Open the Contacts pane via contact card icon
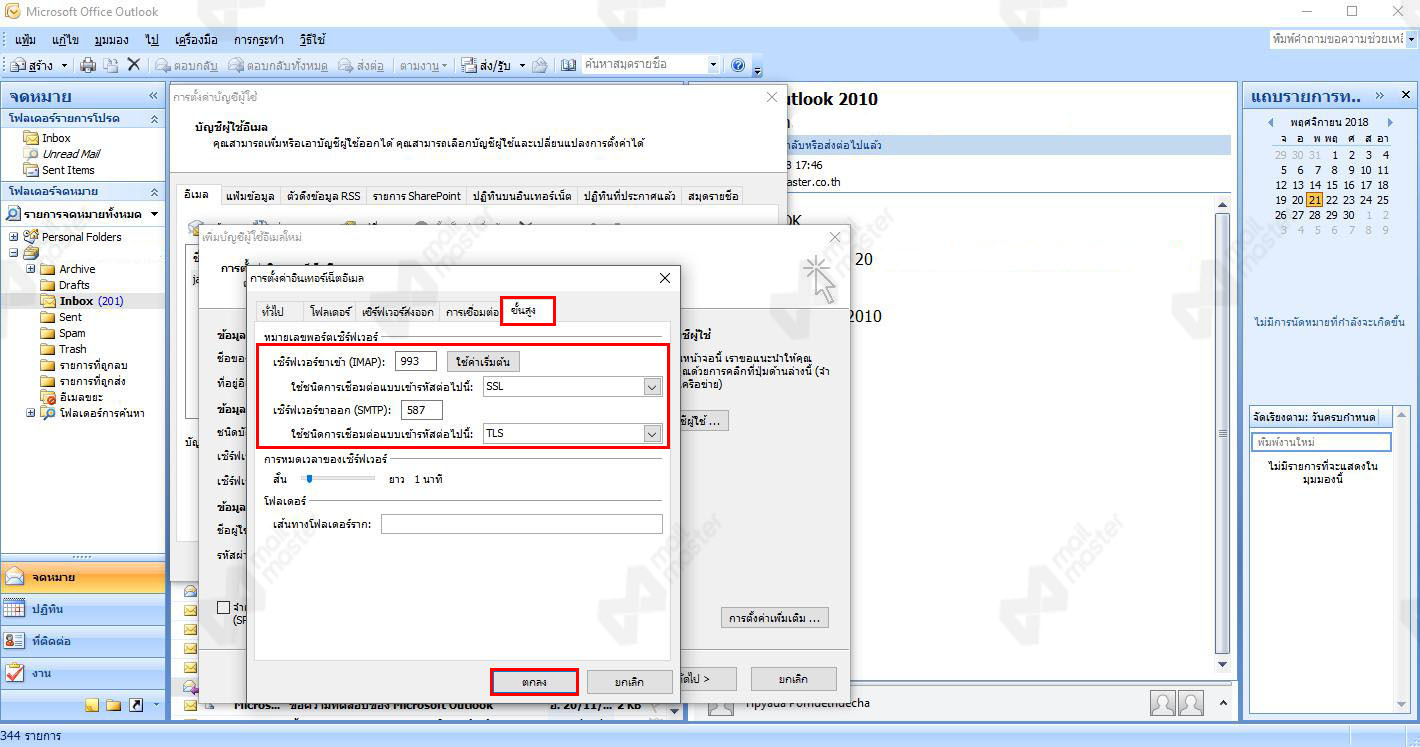This screenshot has width=1420, height=747. 15,641
